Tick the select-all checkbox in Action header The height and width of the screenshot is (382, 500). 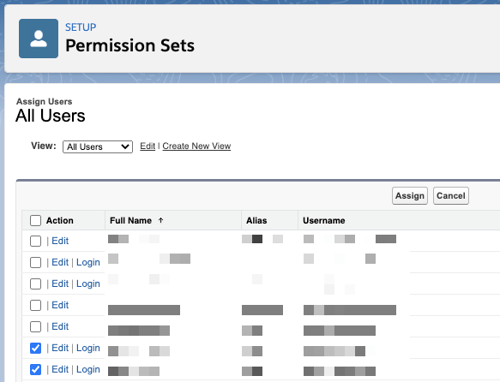click(x=35, y=220)
